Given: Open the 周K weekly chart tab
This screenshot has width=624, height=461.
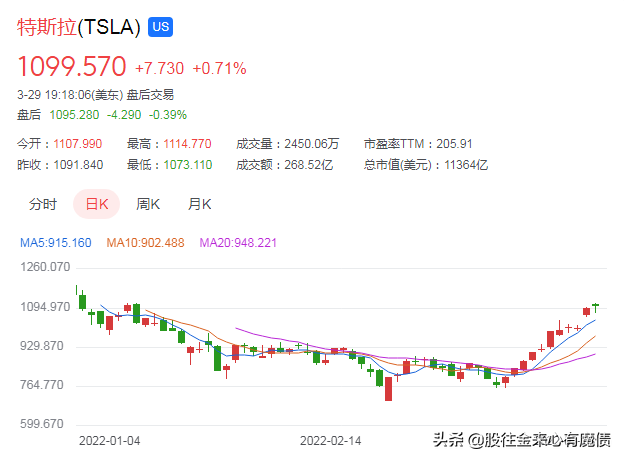Looking at the screenshot, I should coord(148,204).
